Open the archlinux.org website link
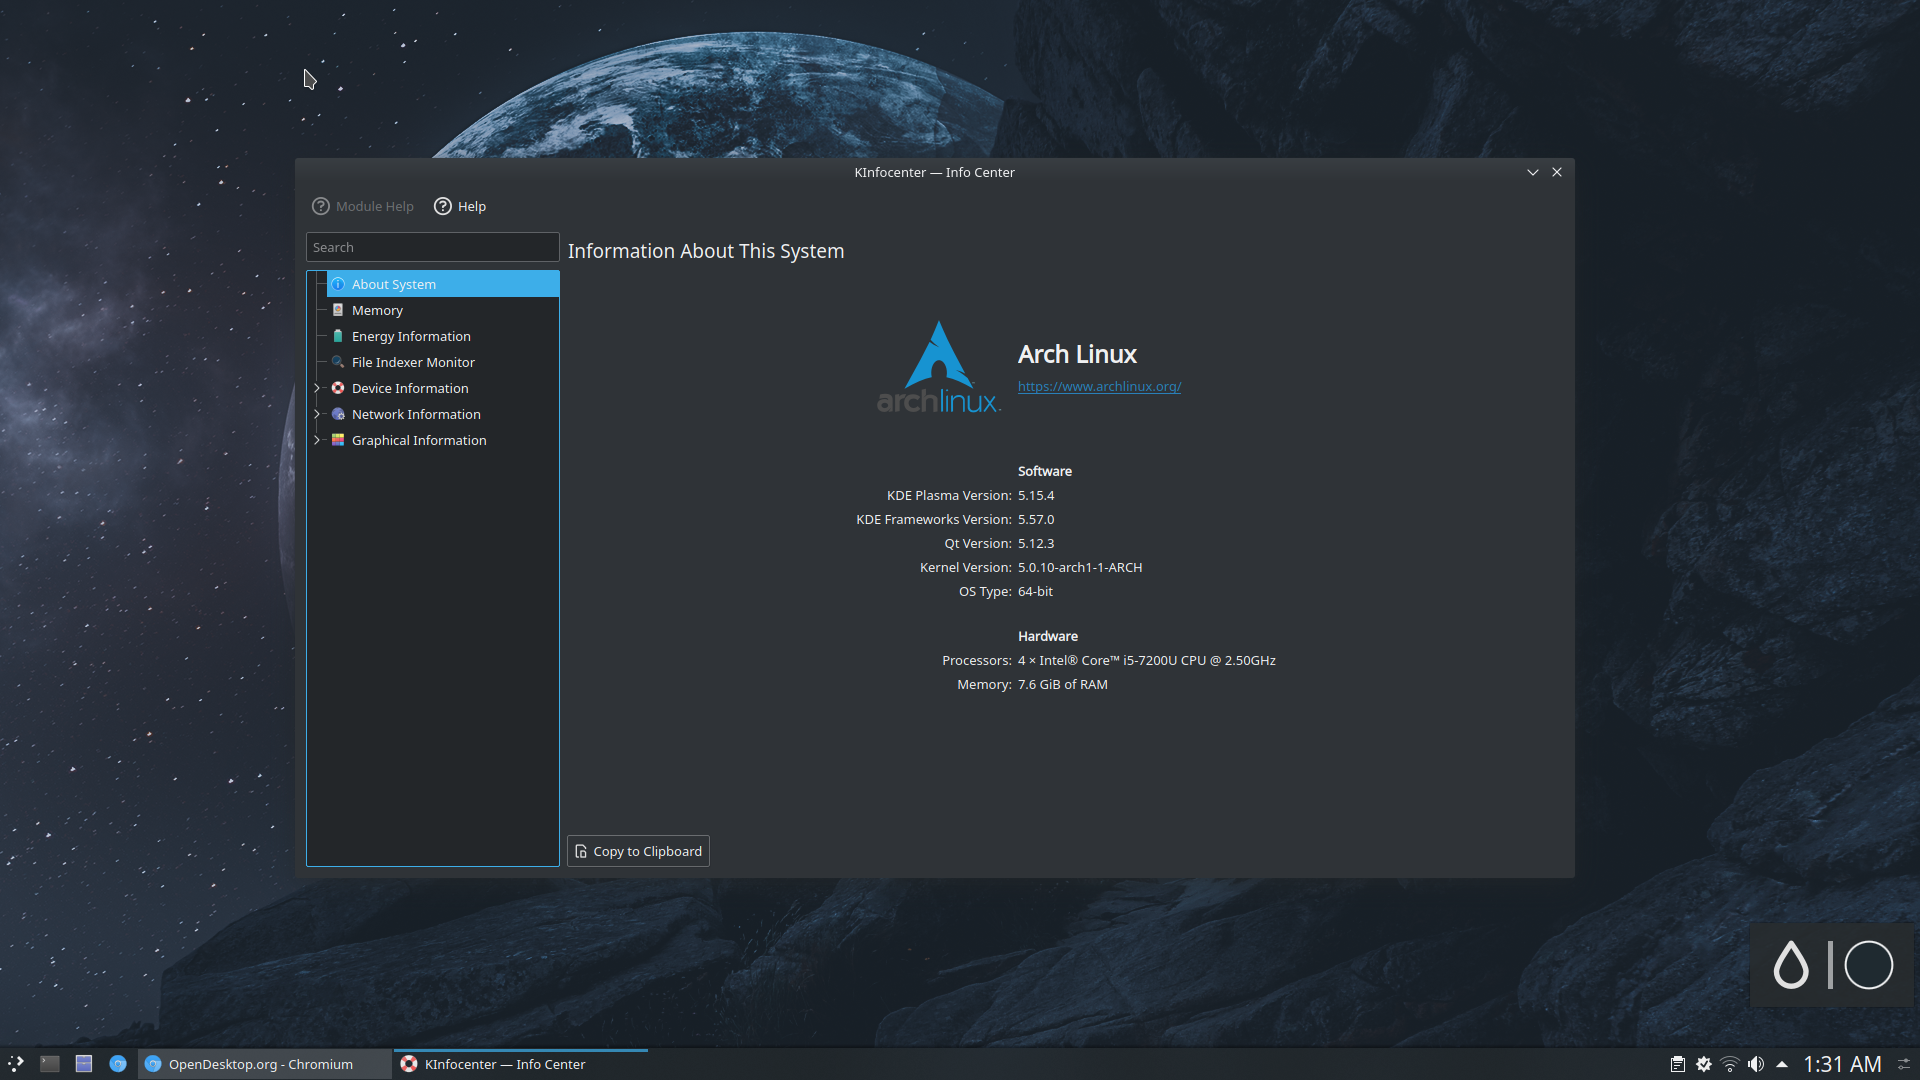 (x=1099, y=386)
